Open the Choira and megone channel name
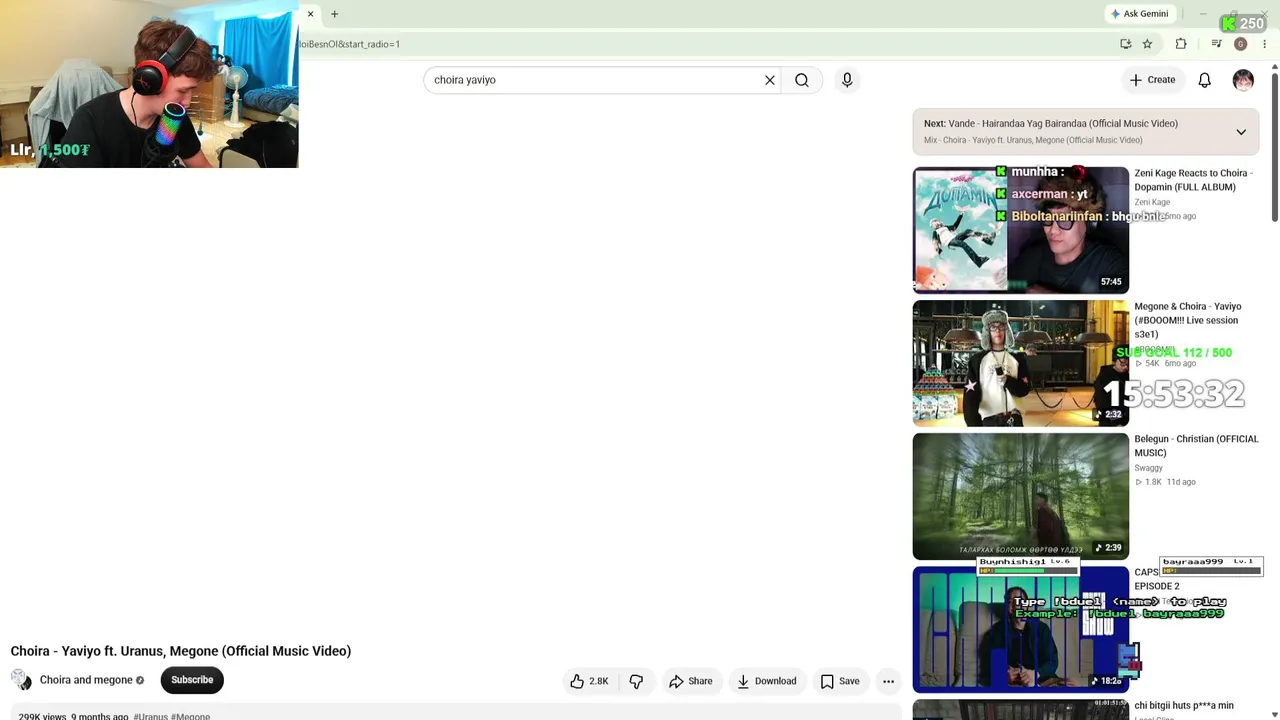The height and width of the screenshot is (720, 1280). [x=86, y=680]
